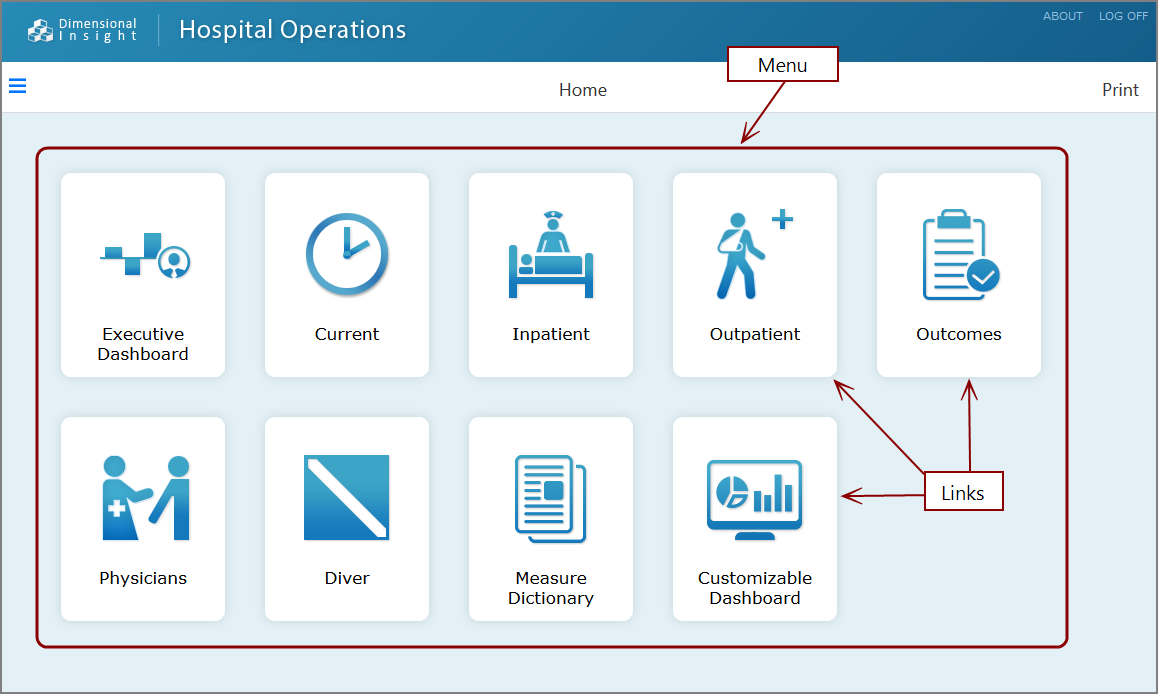1158x694 pixels.
Task: Click the Outpatient walking patient icon
Action: click(752, 255)
